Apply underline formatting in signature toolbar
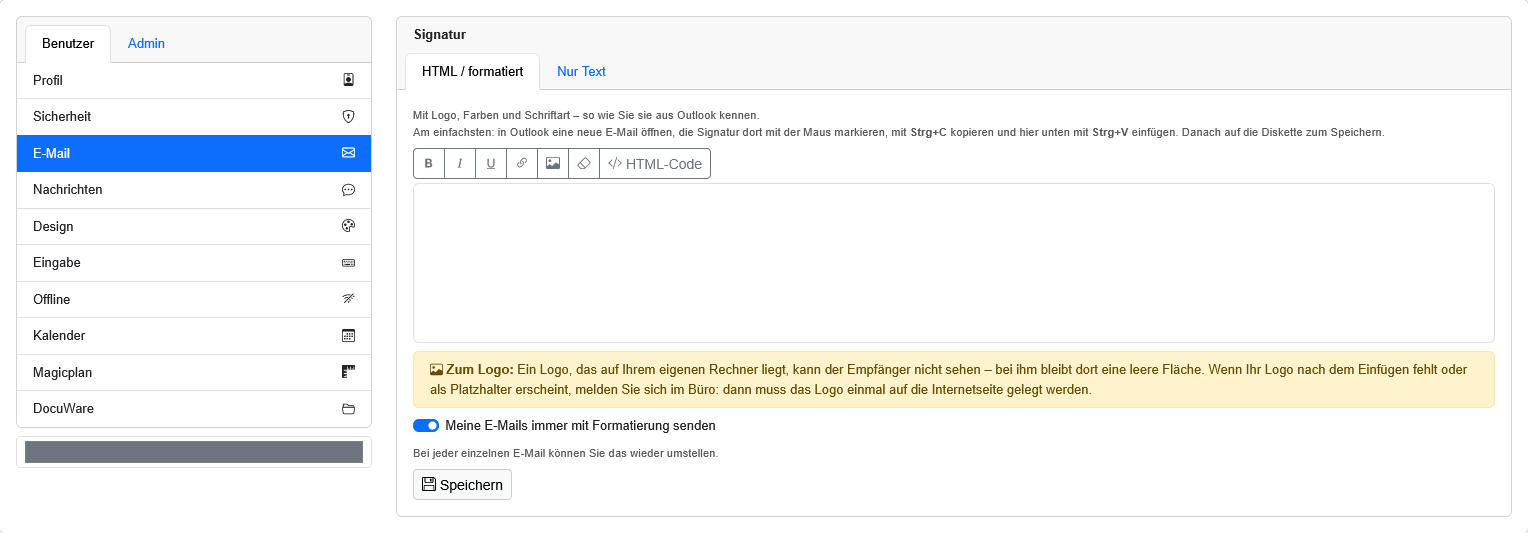The height and width of the screenshot is (533, 1528). click(491, 163)
